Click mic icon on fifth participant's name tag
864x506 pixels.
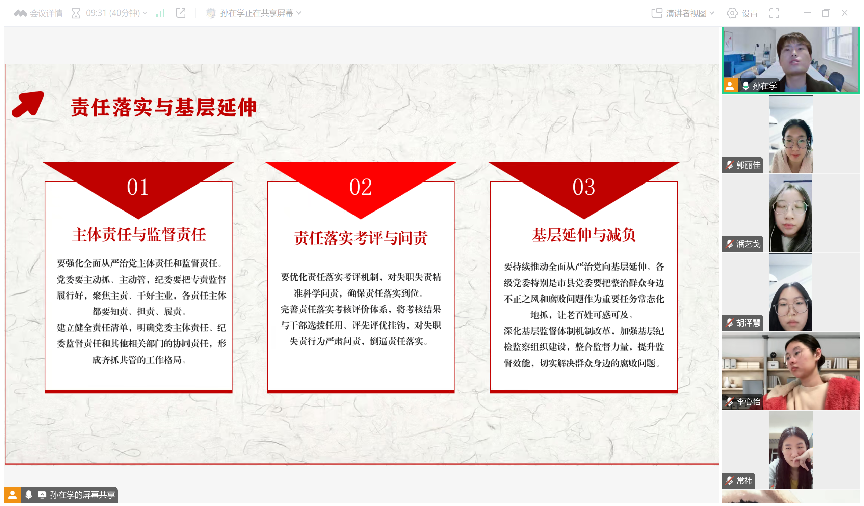pos(730,401)
